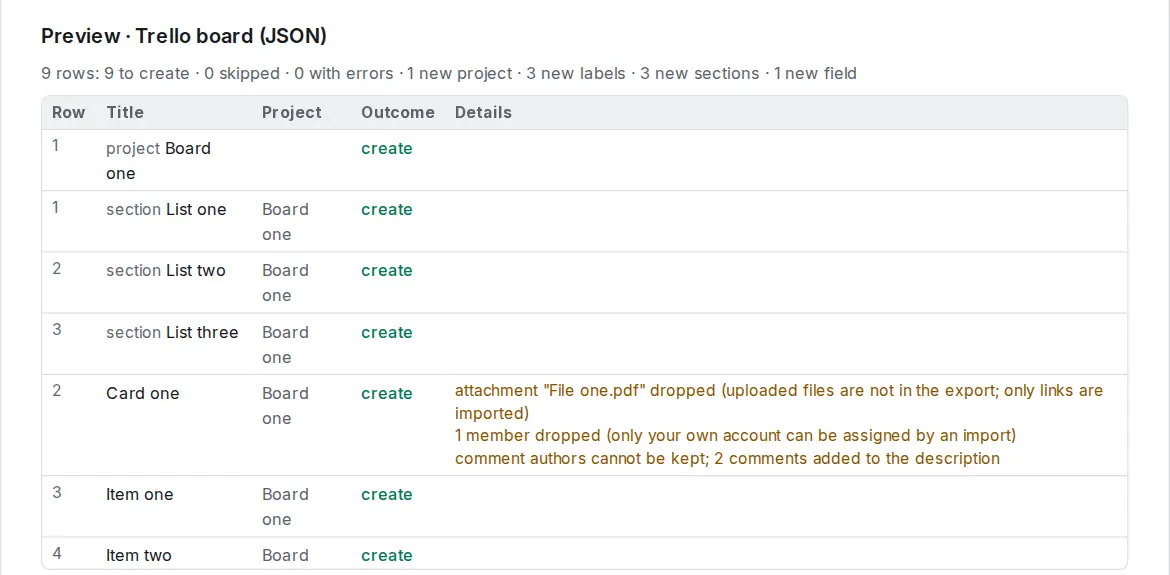Click row number 4 of Item two
Screen dimensions: 1170x575
(x=57, y=553)
